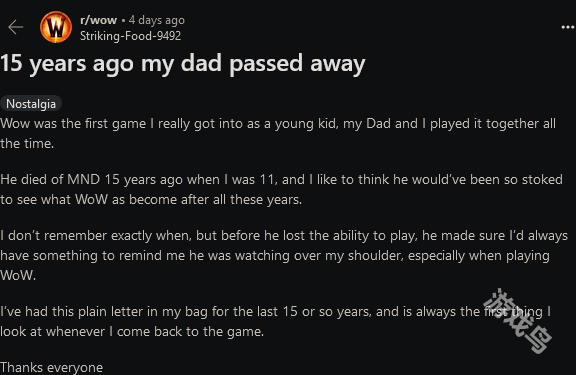The image size is (576, 375).
Task: Click the post title about dad passing away
Action: pyautogui.click(x=183, y=64)
